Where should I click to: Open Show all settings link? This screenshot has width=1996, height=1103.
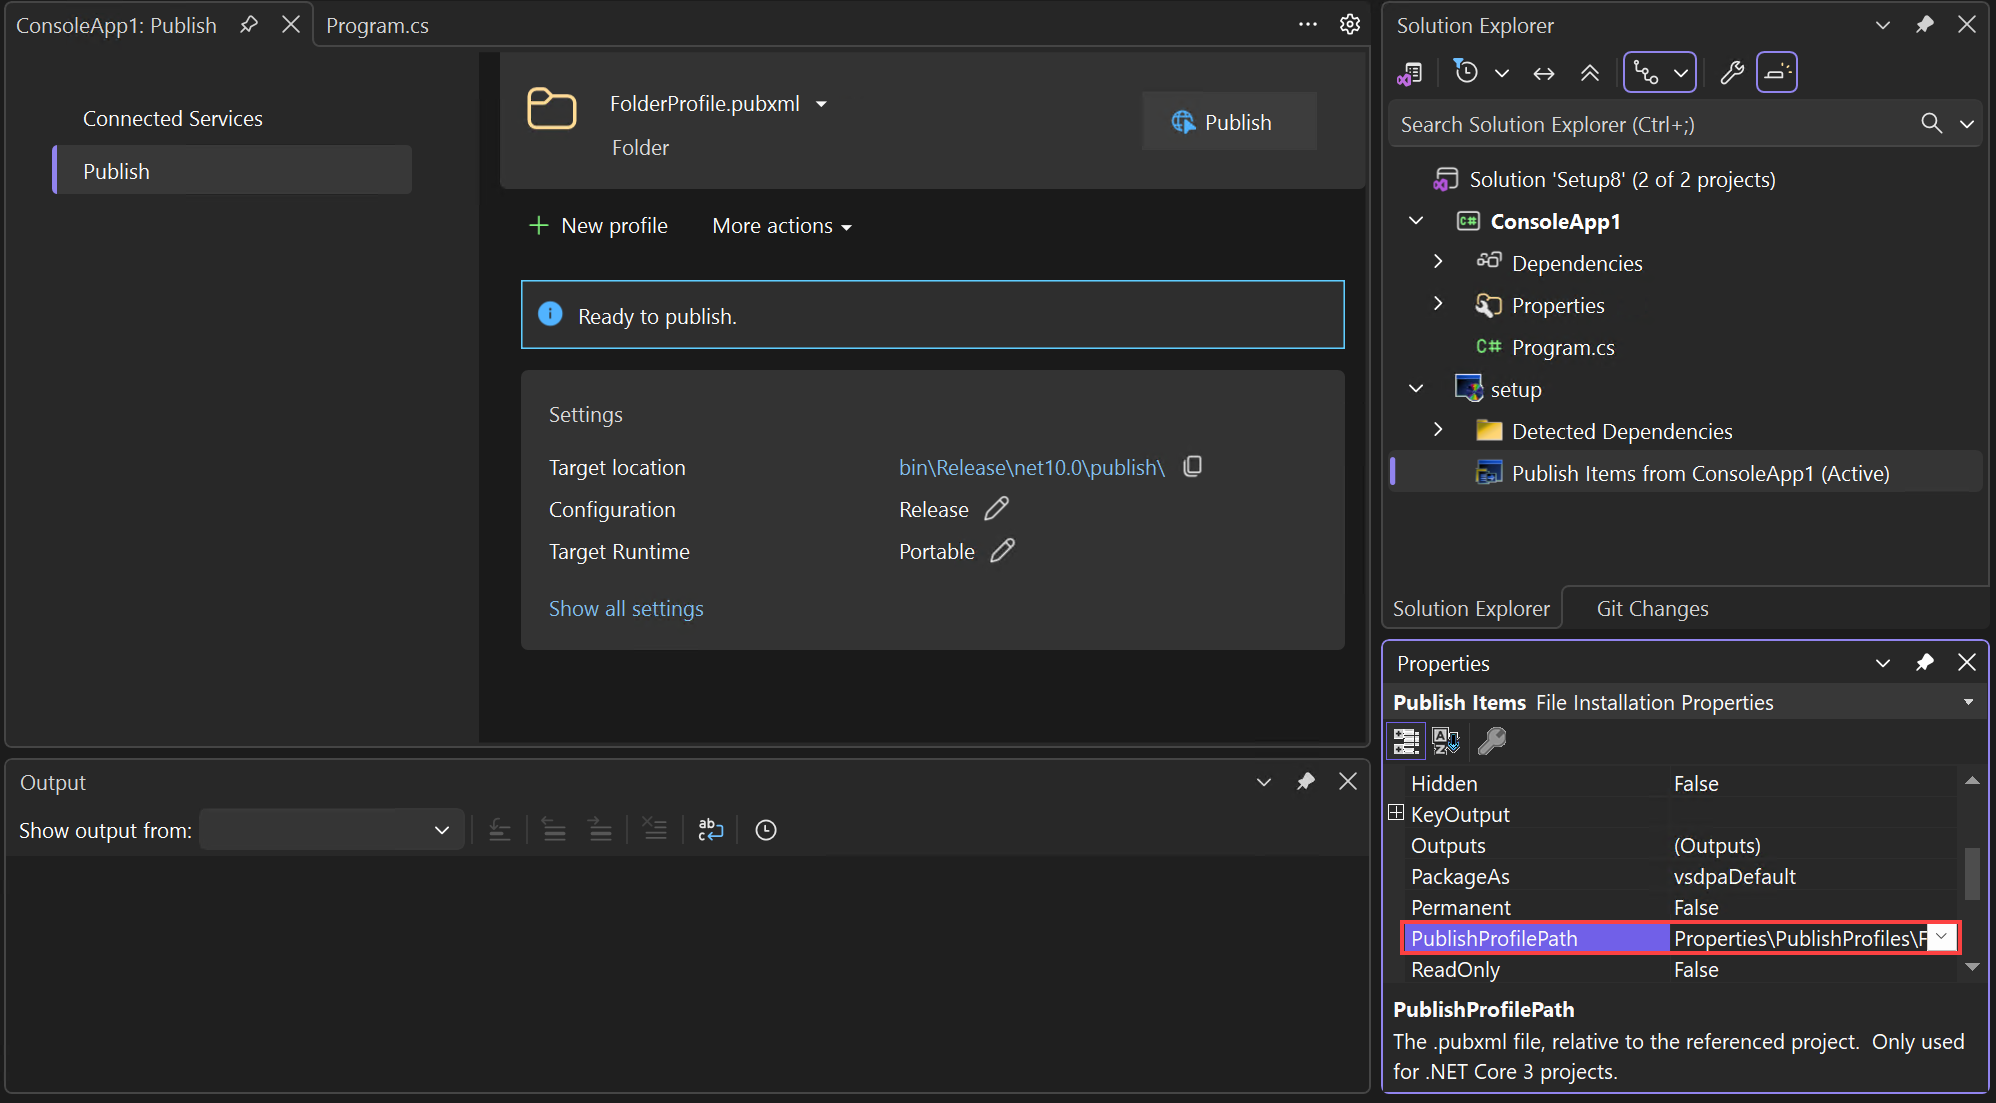pyautogui.click(x=625, y=608)
